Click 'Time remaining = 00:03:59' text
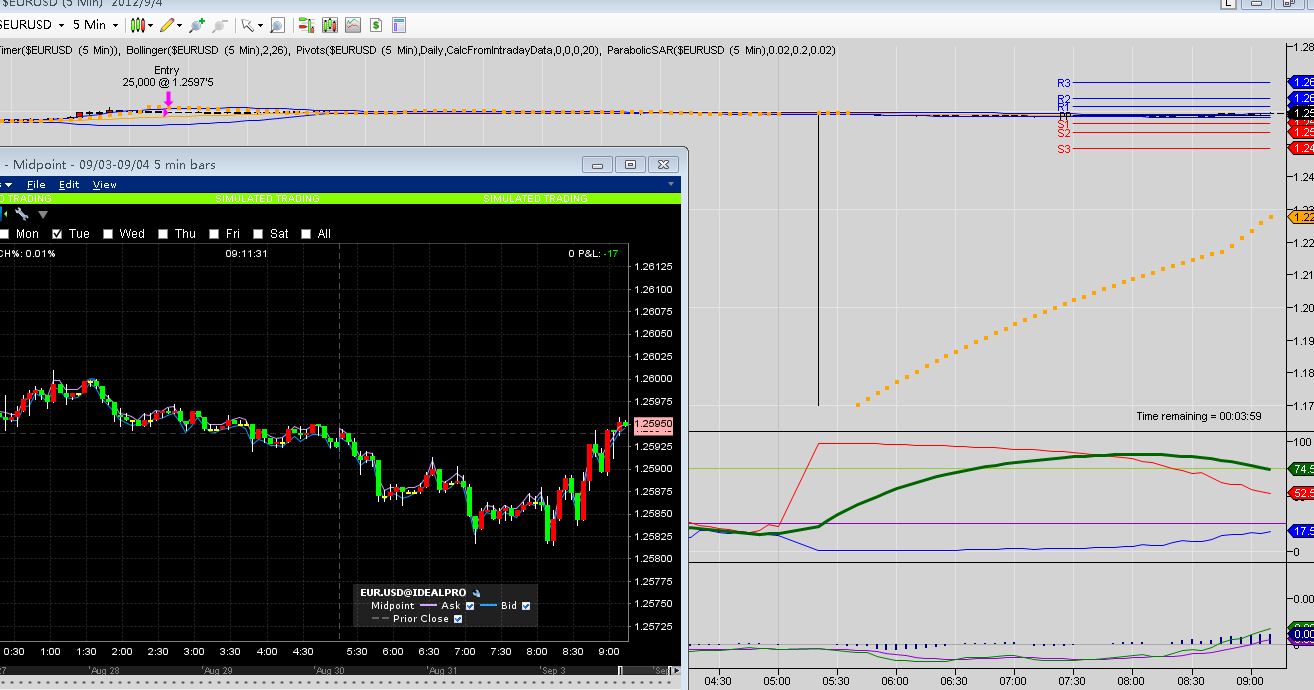The height and width of the screenshot is (690, 1314). (1198, 416)
